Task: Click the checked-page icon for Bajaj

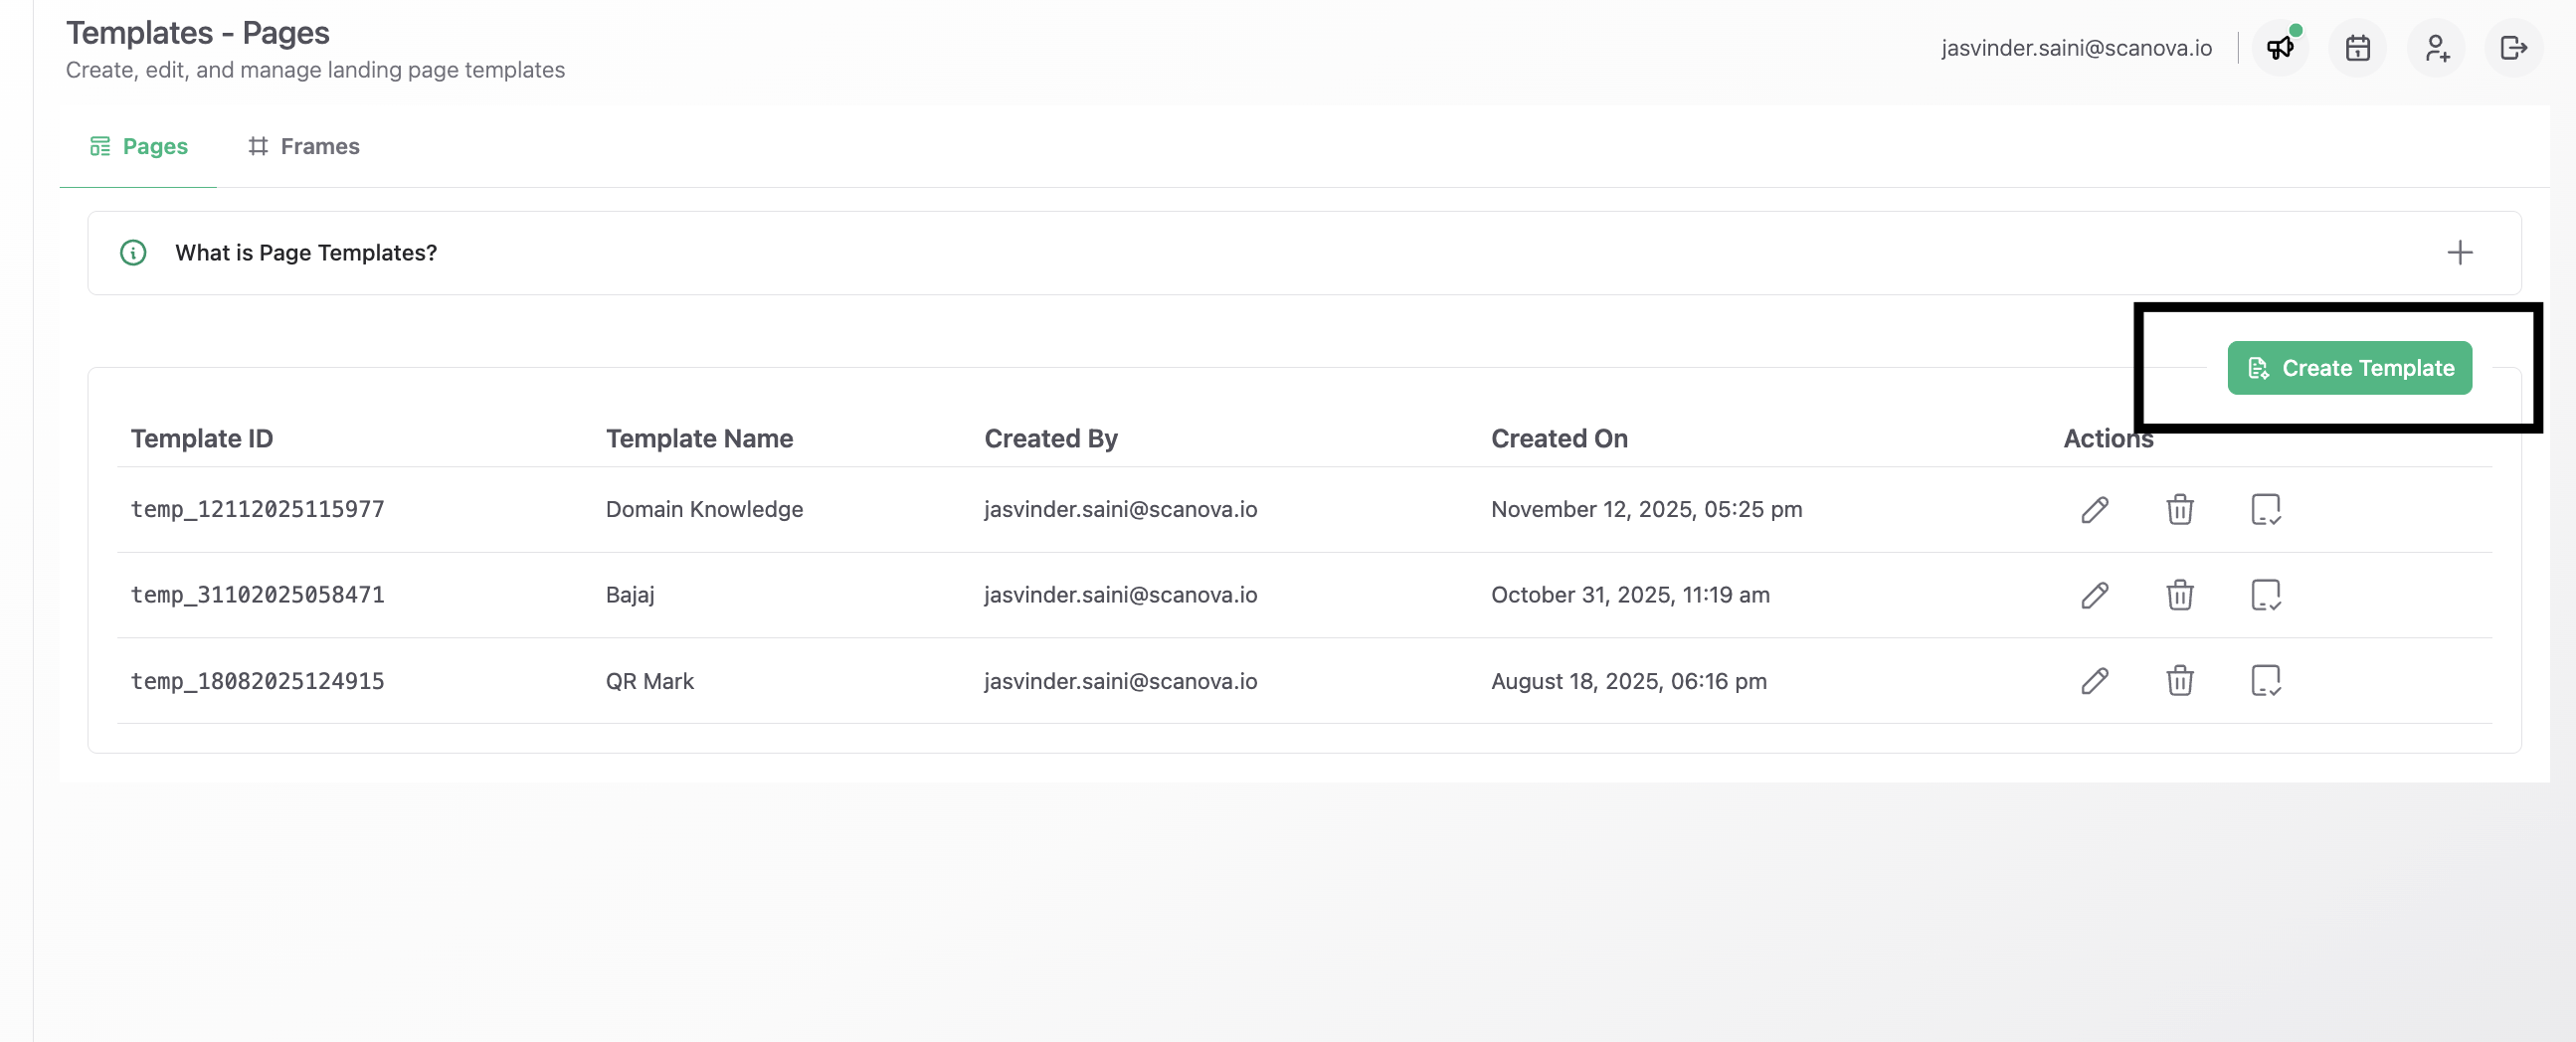Action: coord(2265,595)
